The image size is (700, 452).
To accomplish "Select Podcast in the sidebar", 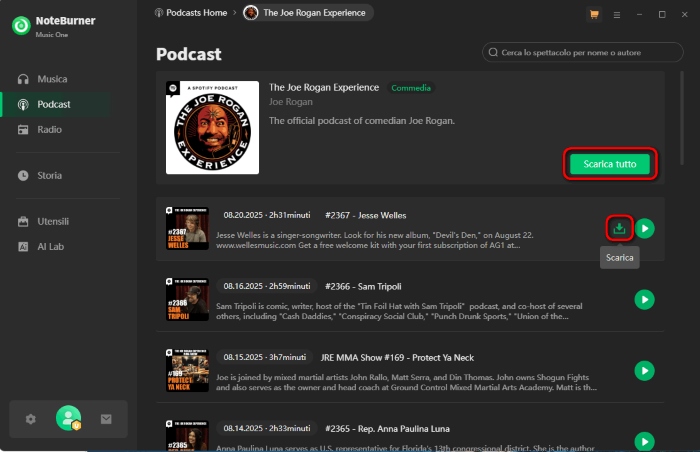I will [56, 105].
